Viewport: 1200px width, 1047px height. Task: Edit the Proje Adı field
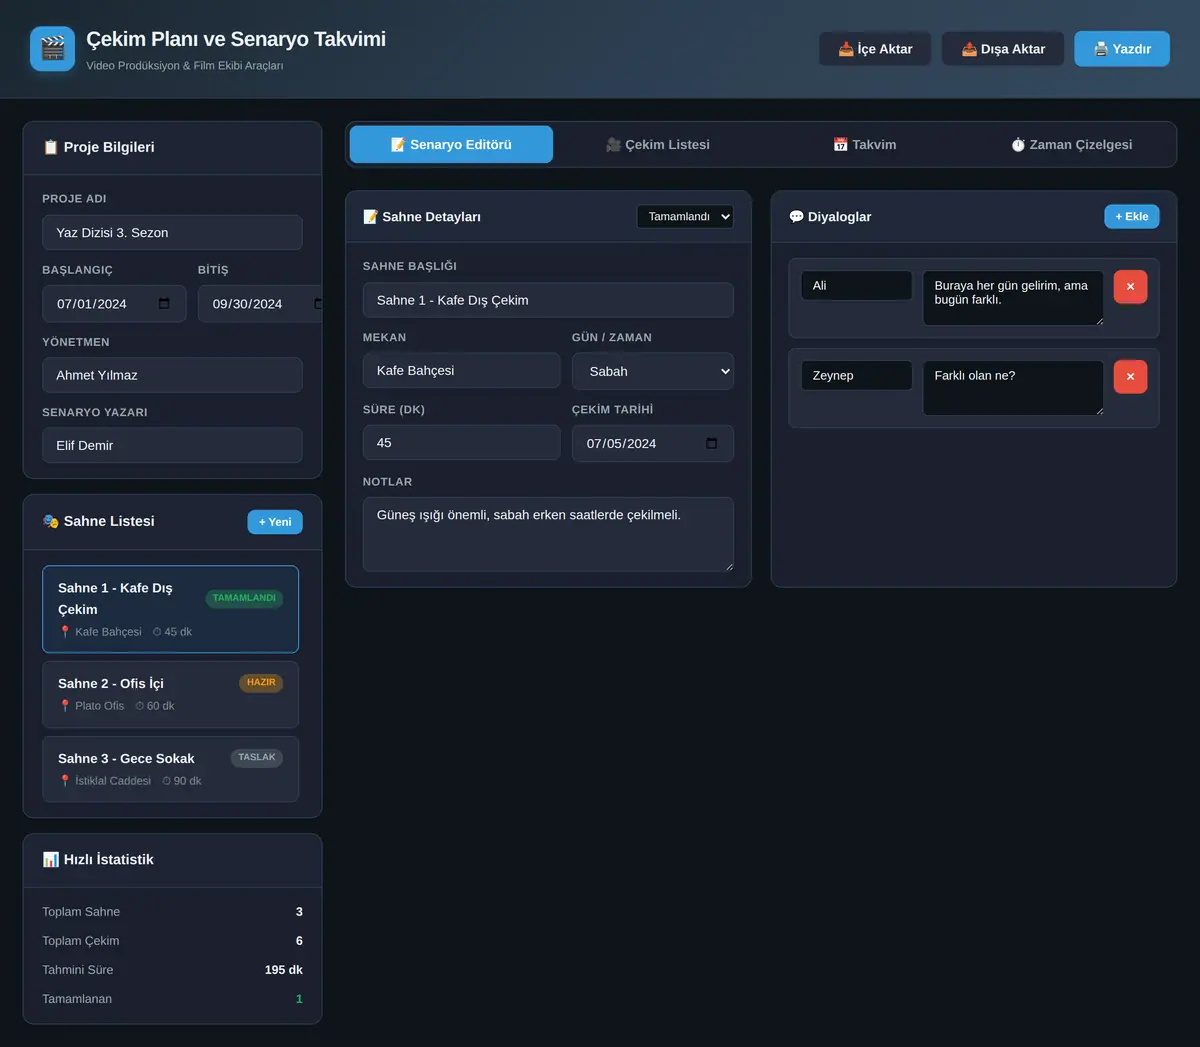[x=172, y=233]
